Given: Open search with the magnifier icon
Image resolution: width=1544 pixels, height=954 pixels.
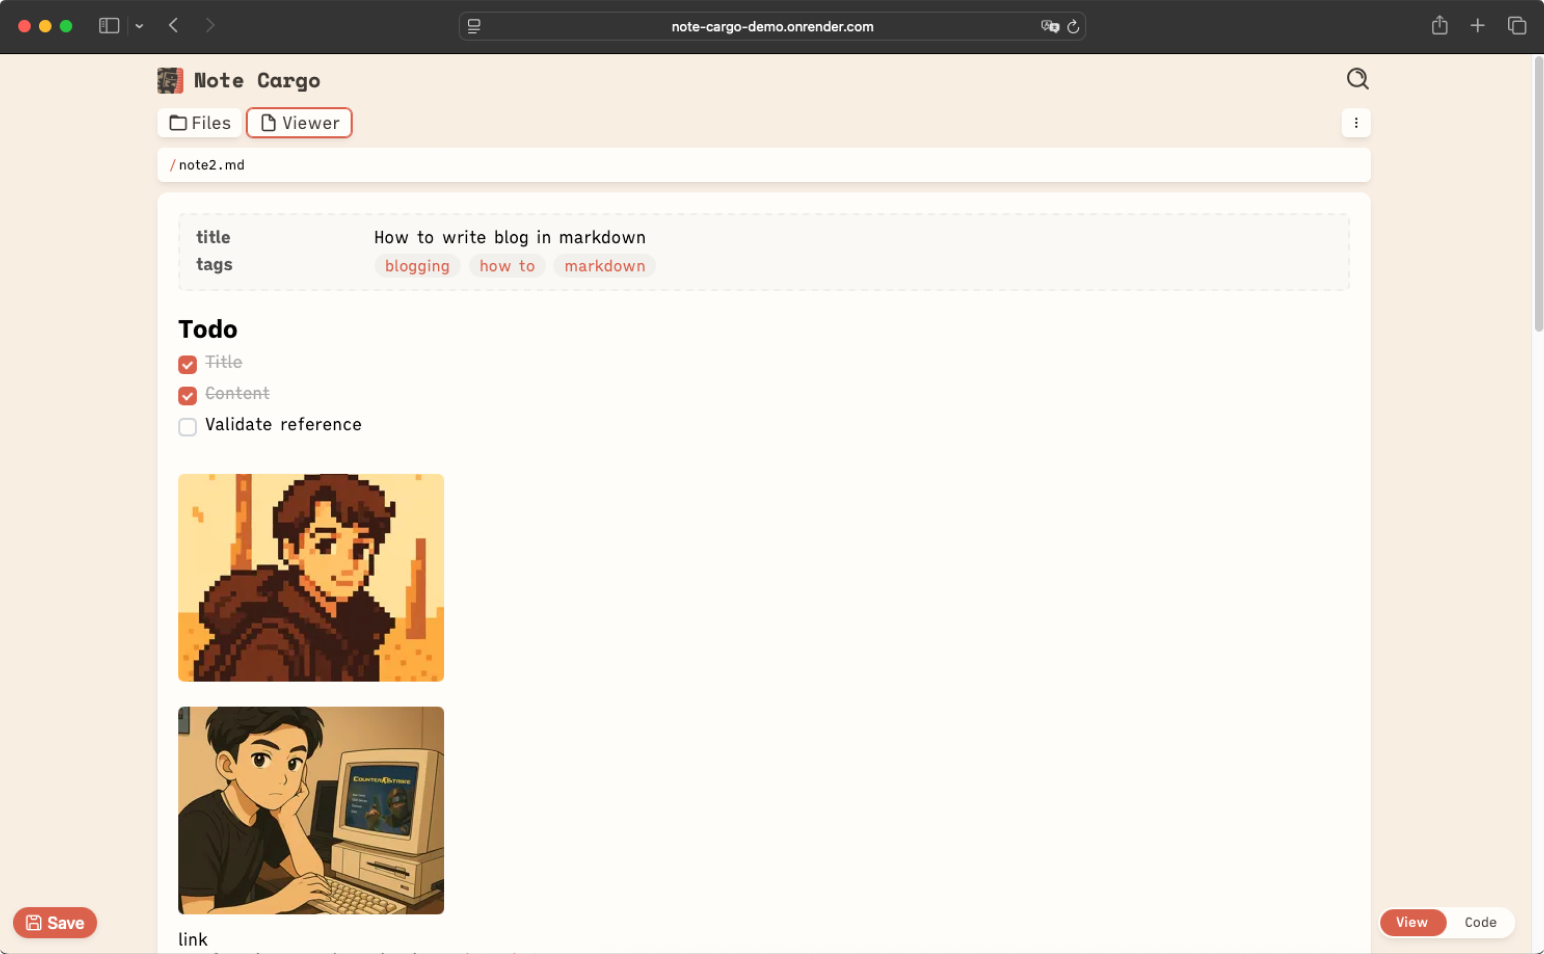Looking at the screenshot, I should click(x=1357, y=79).
